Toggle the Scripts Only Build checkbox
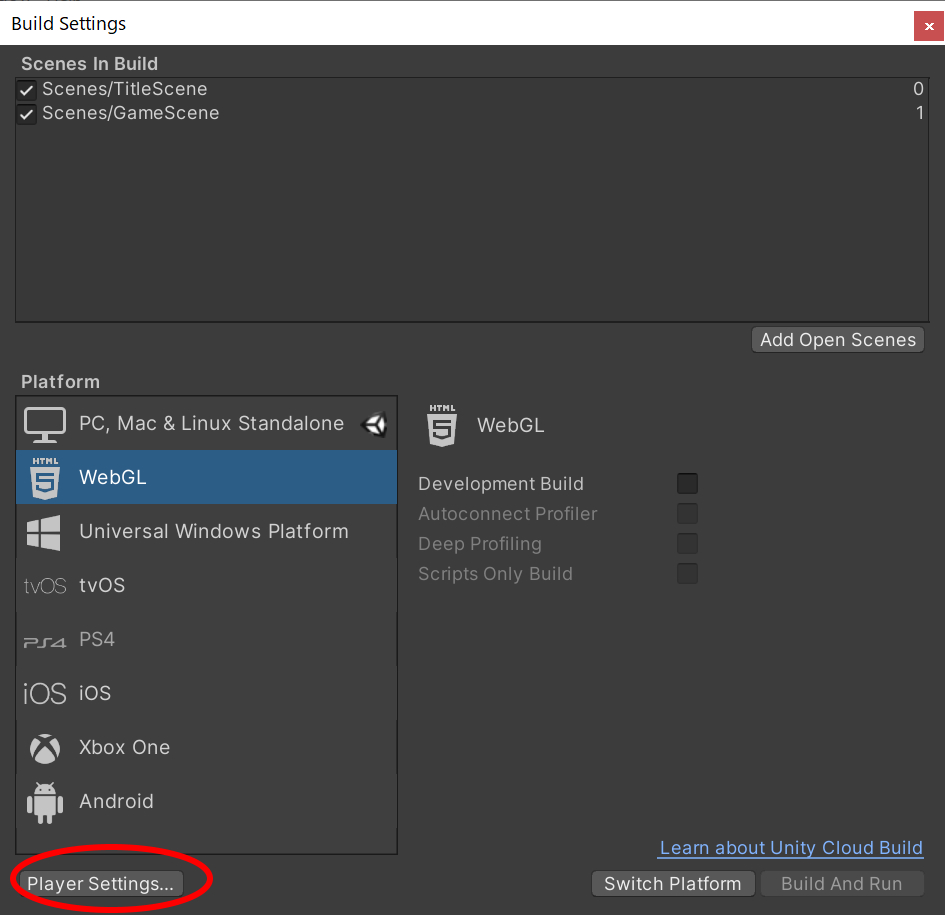 pos(687,574)
